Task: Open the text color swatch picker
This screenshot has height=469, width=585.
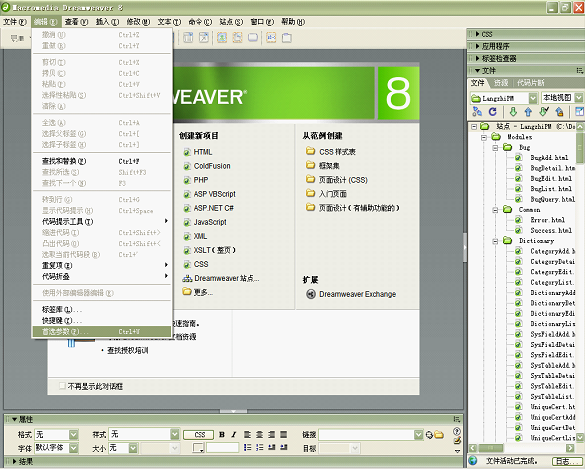Action: point(198,448)
